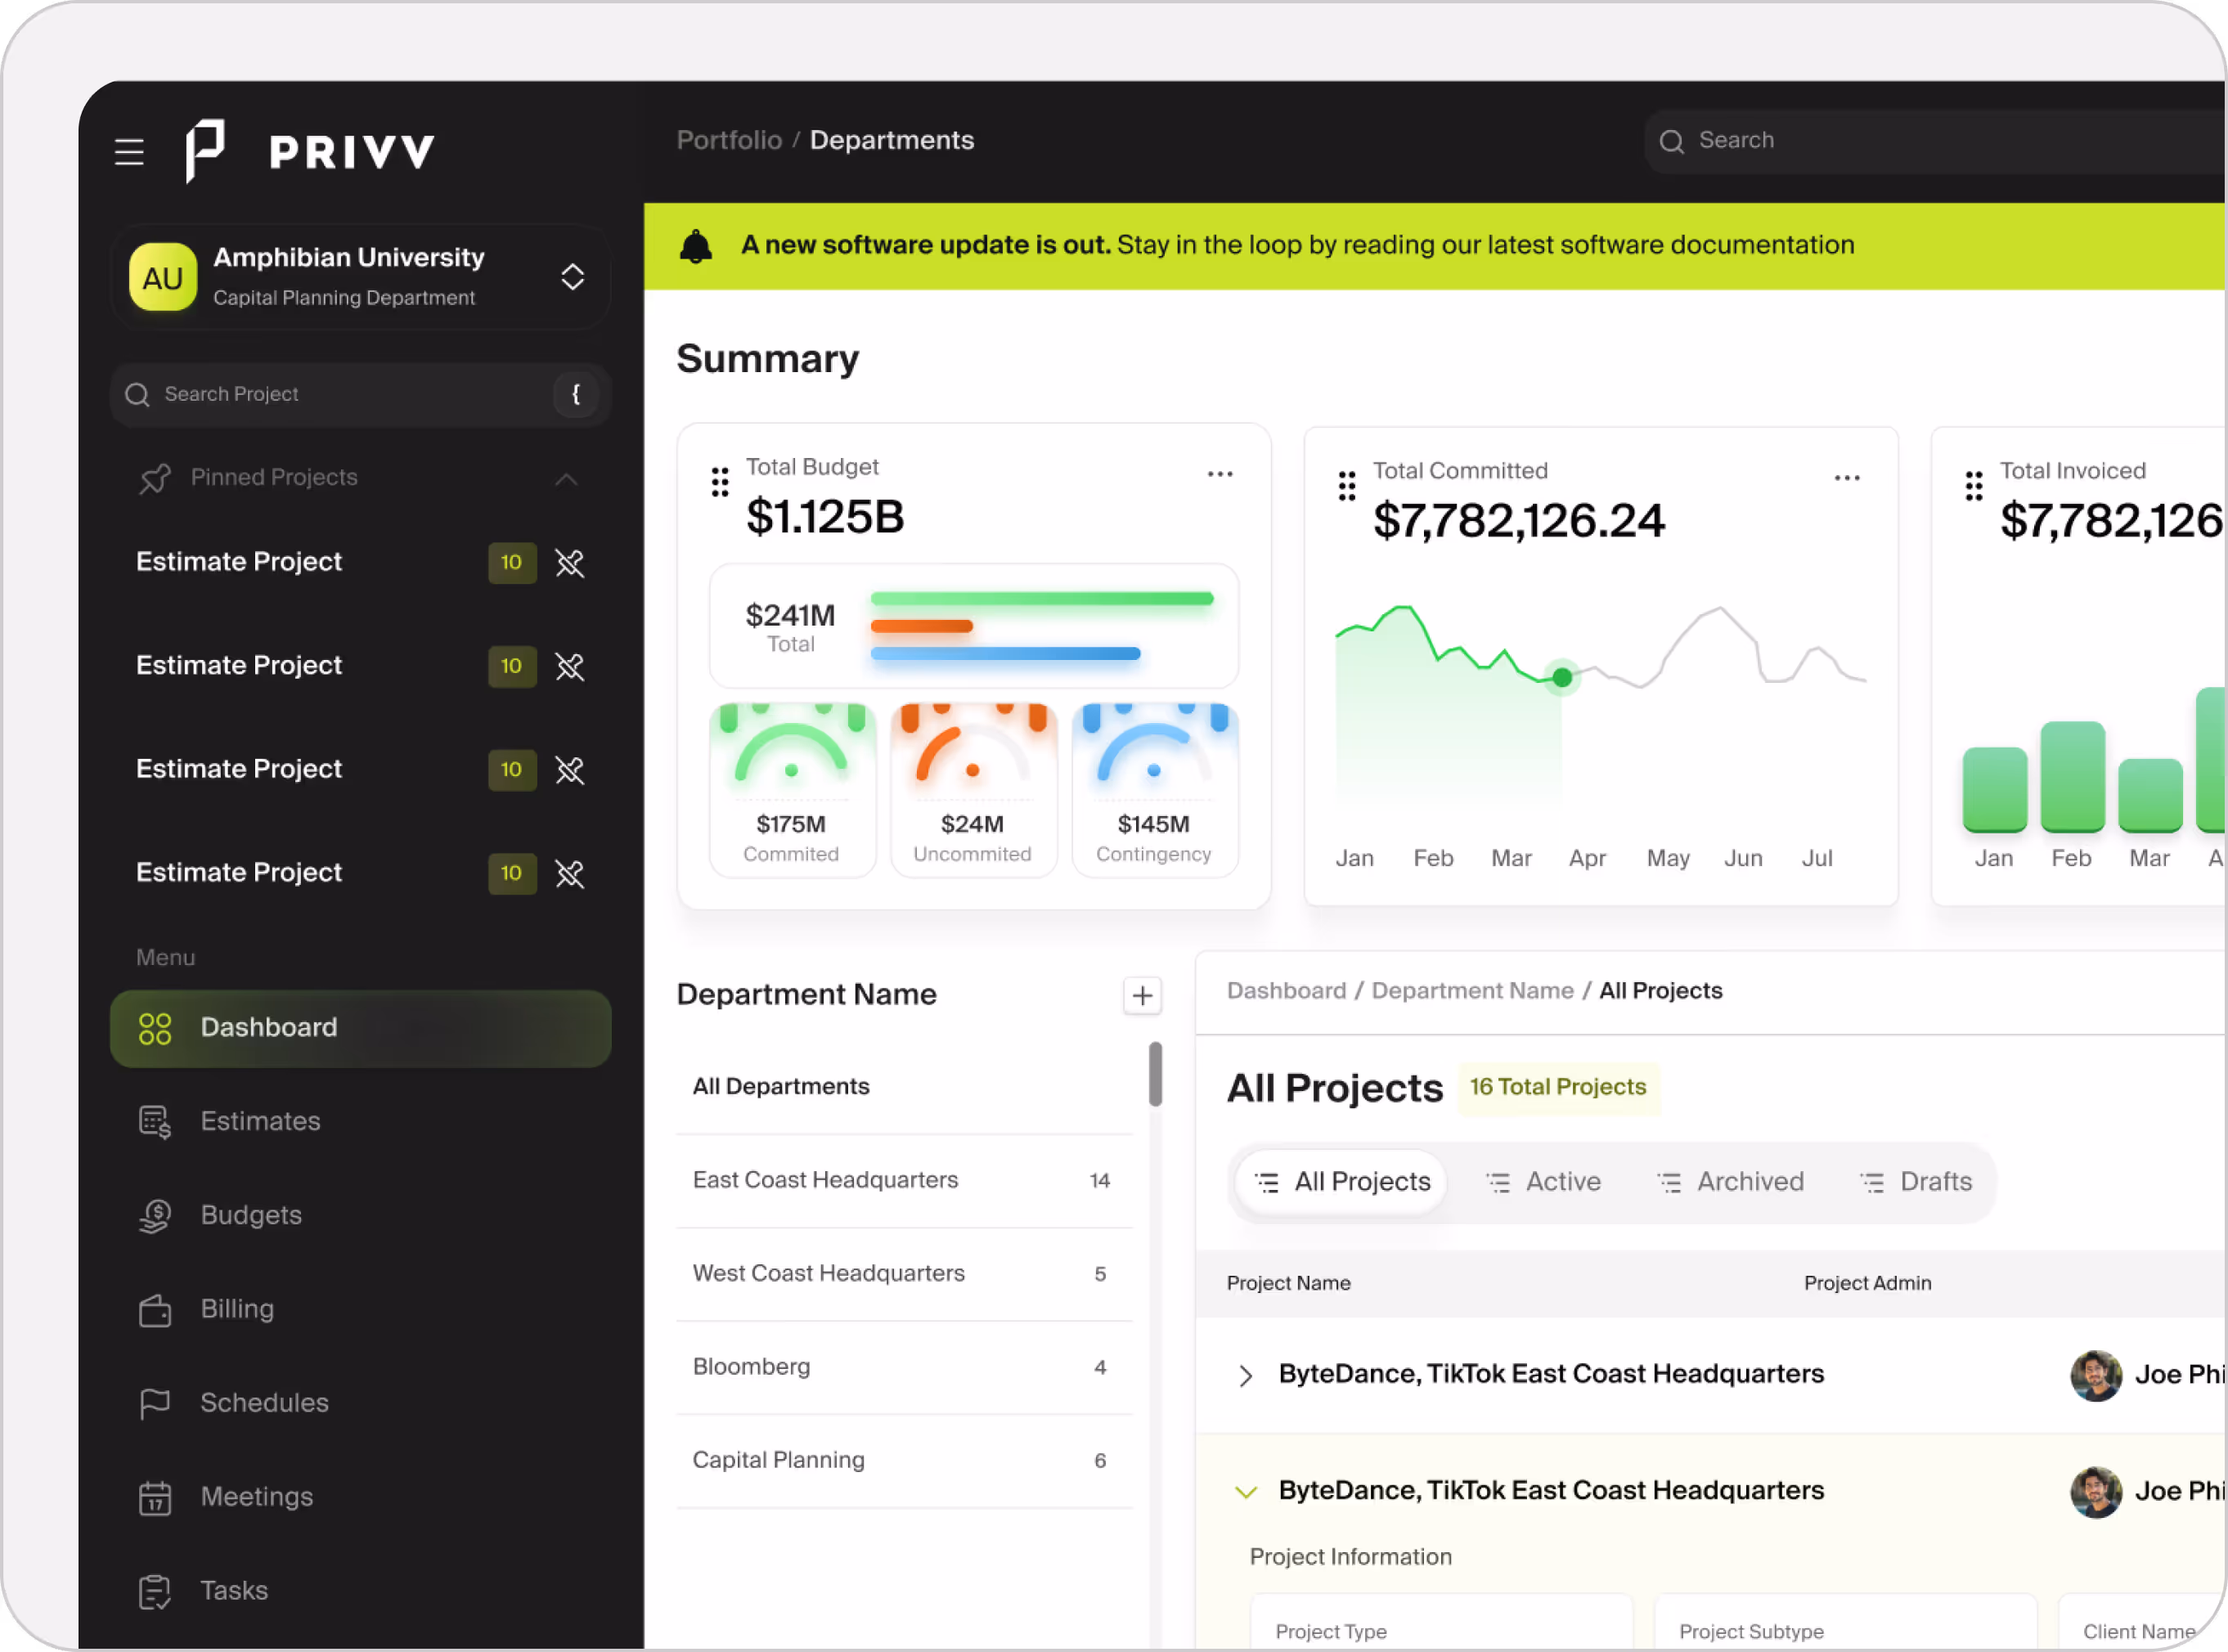The image size is (2228, 1652).
Task: Add a new department with plus button
Action: (1142, 996)
